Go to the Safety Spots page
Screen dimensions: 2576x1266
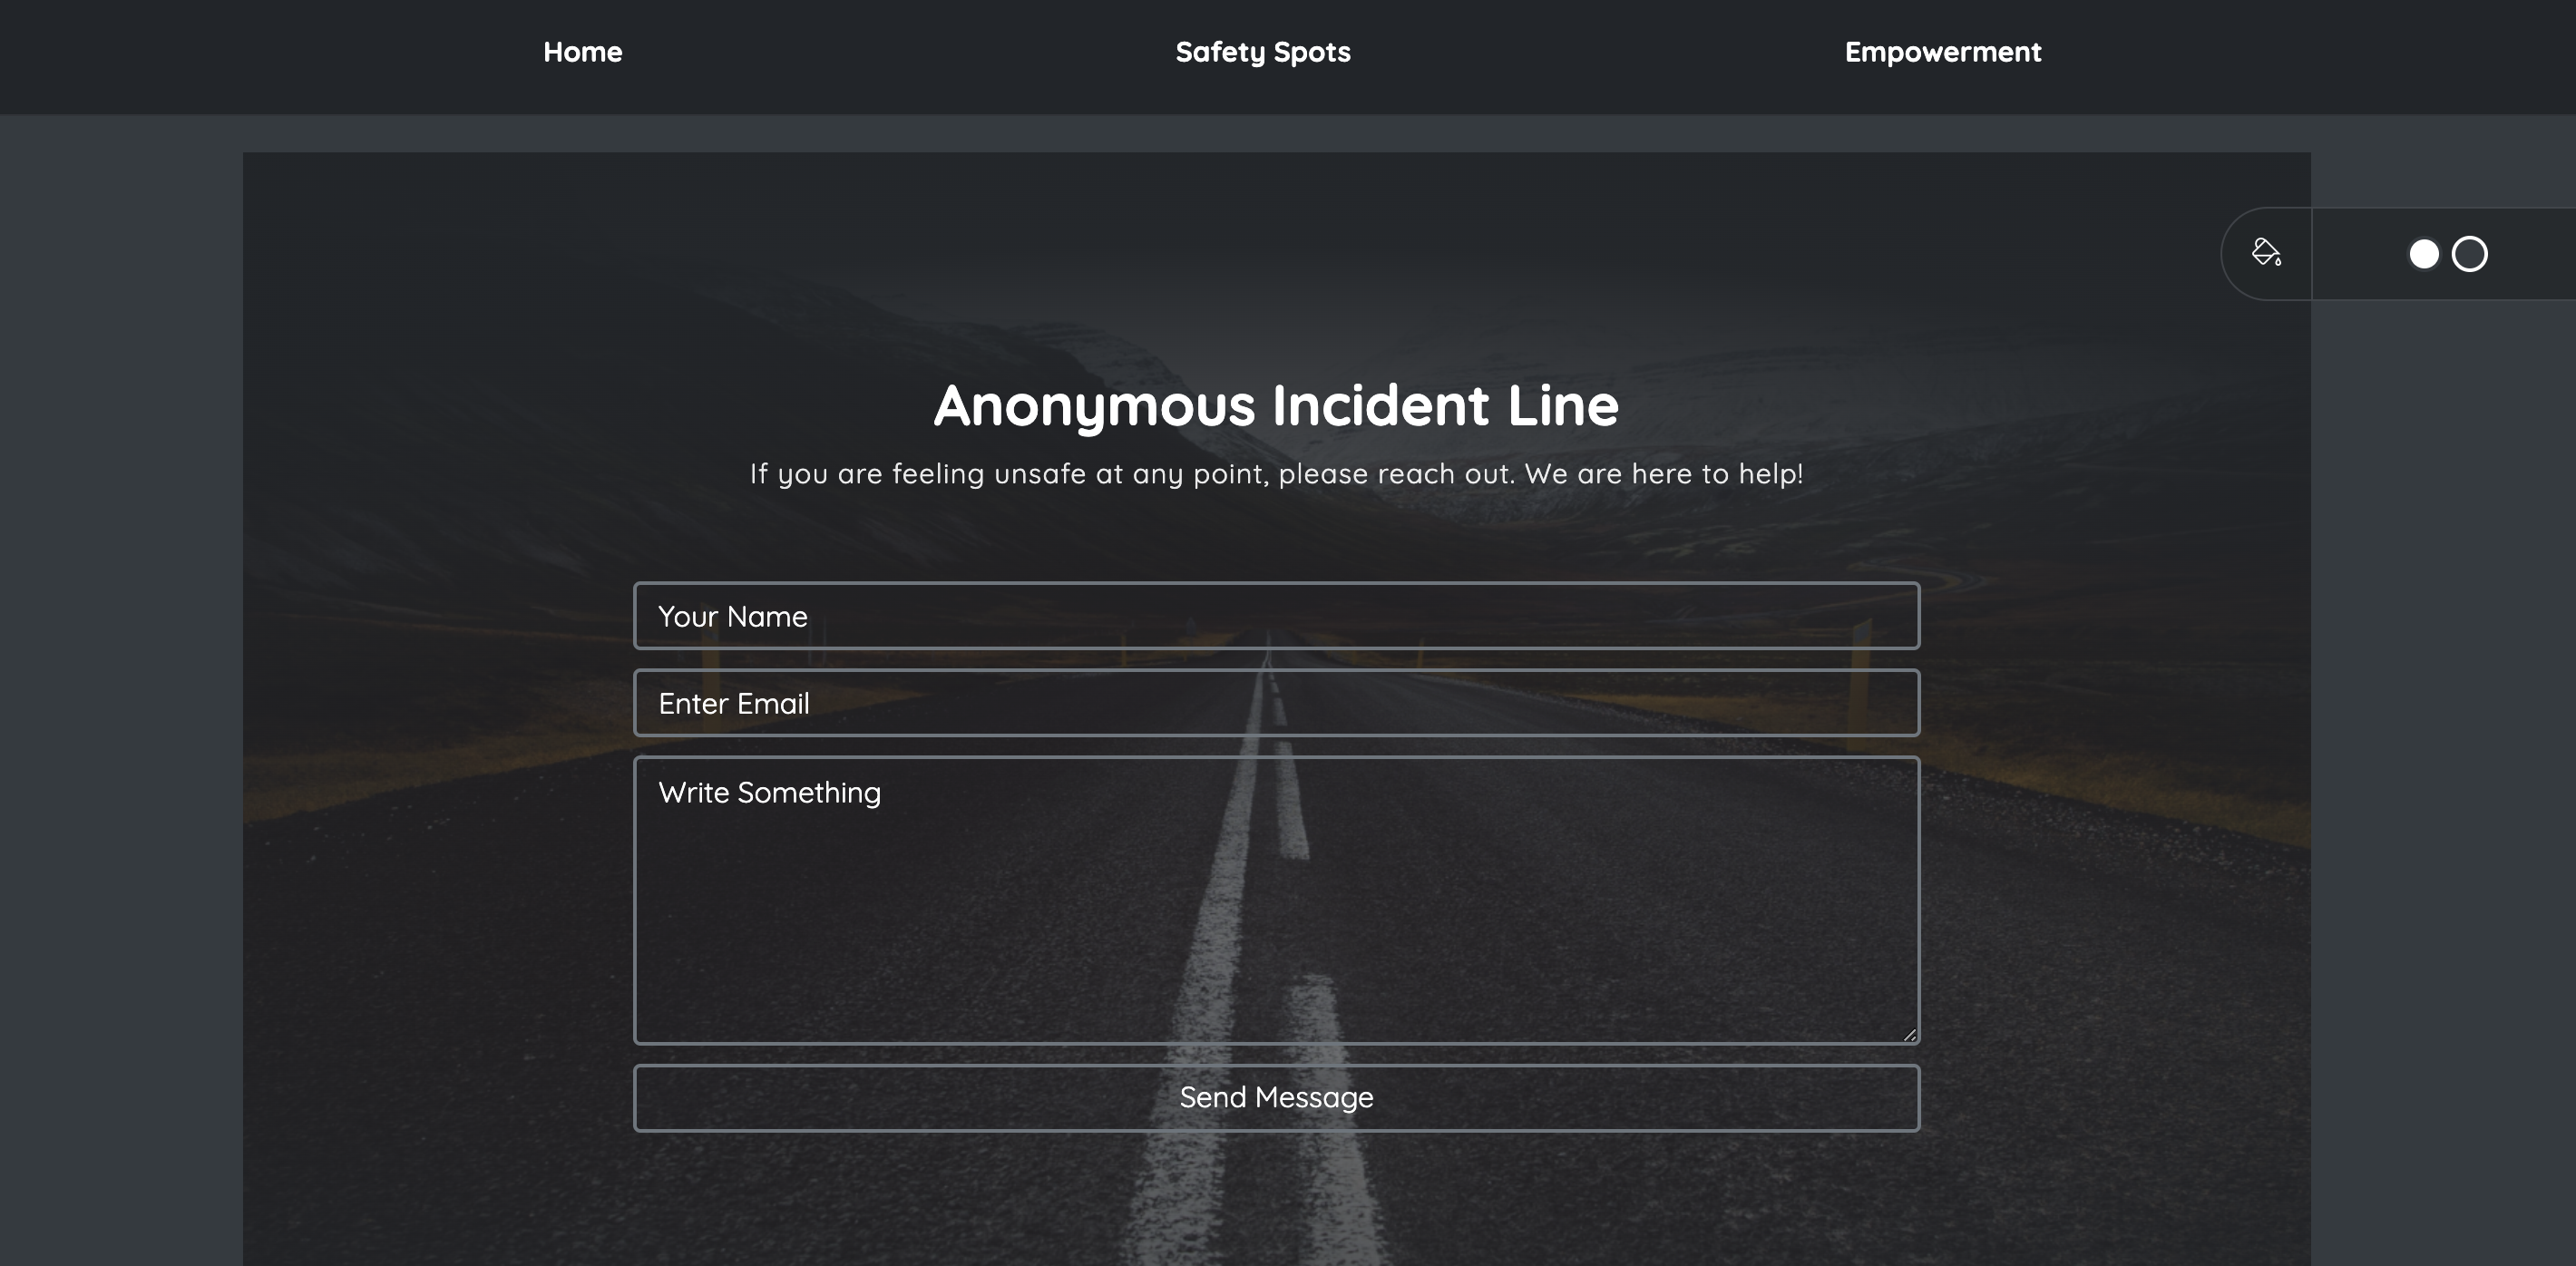pyautogui.click(x=1262, y=52)
